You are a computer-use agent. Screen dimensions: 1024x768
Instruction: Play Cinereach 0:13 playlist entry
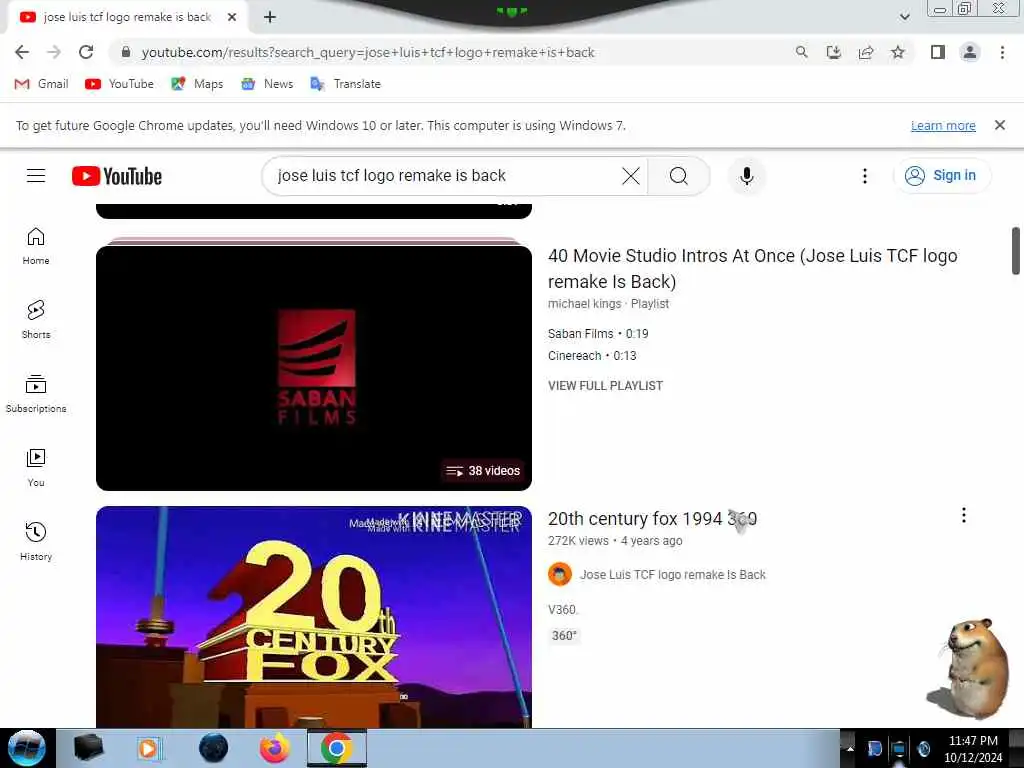click(592, 356)
